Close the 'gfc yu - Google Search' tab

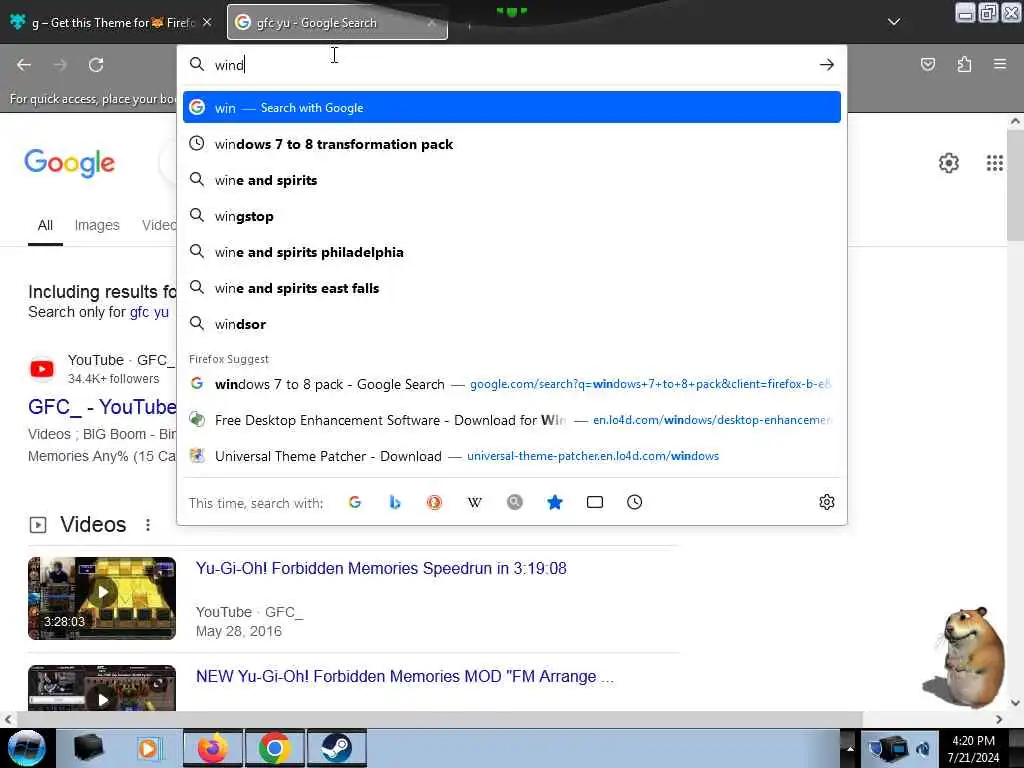[x=431, y=23]
